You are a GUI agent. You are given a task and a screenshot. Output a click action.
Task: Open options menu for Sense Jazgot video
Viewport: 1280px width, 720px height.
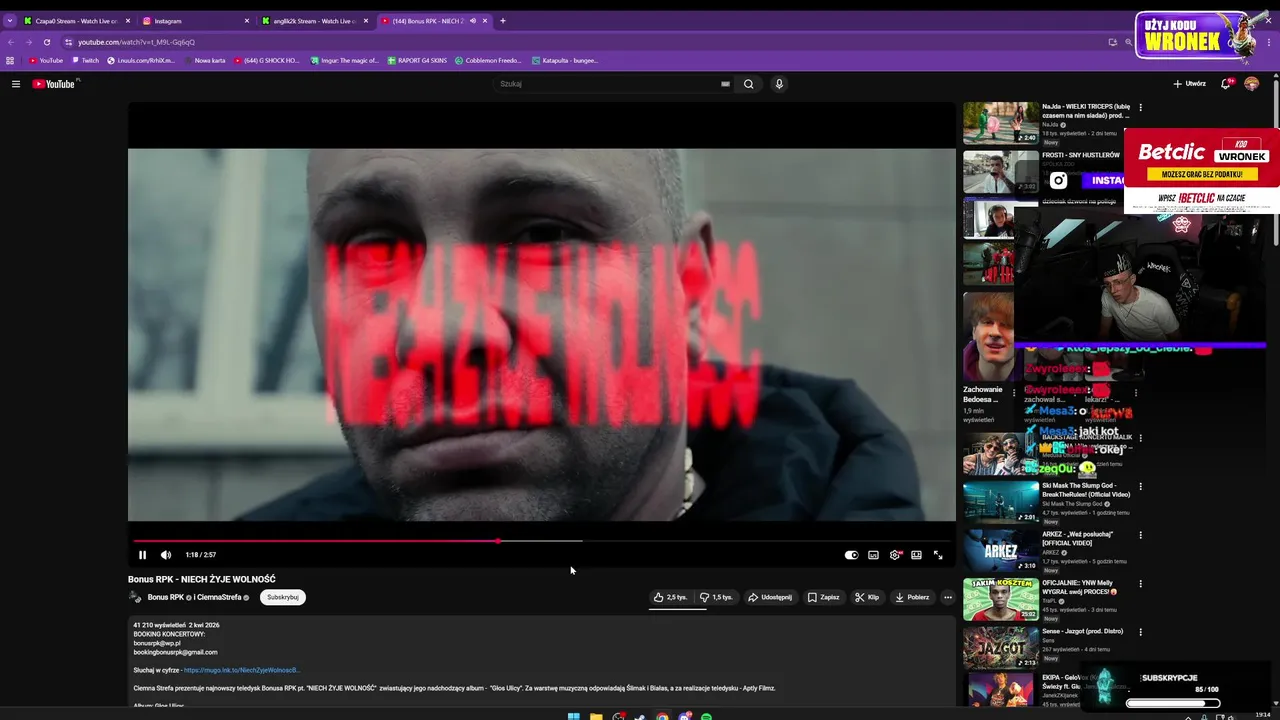(1140, 632)
